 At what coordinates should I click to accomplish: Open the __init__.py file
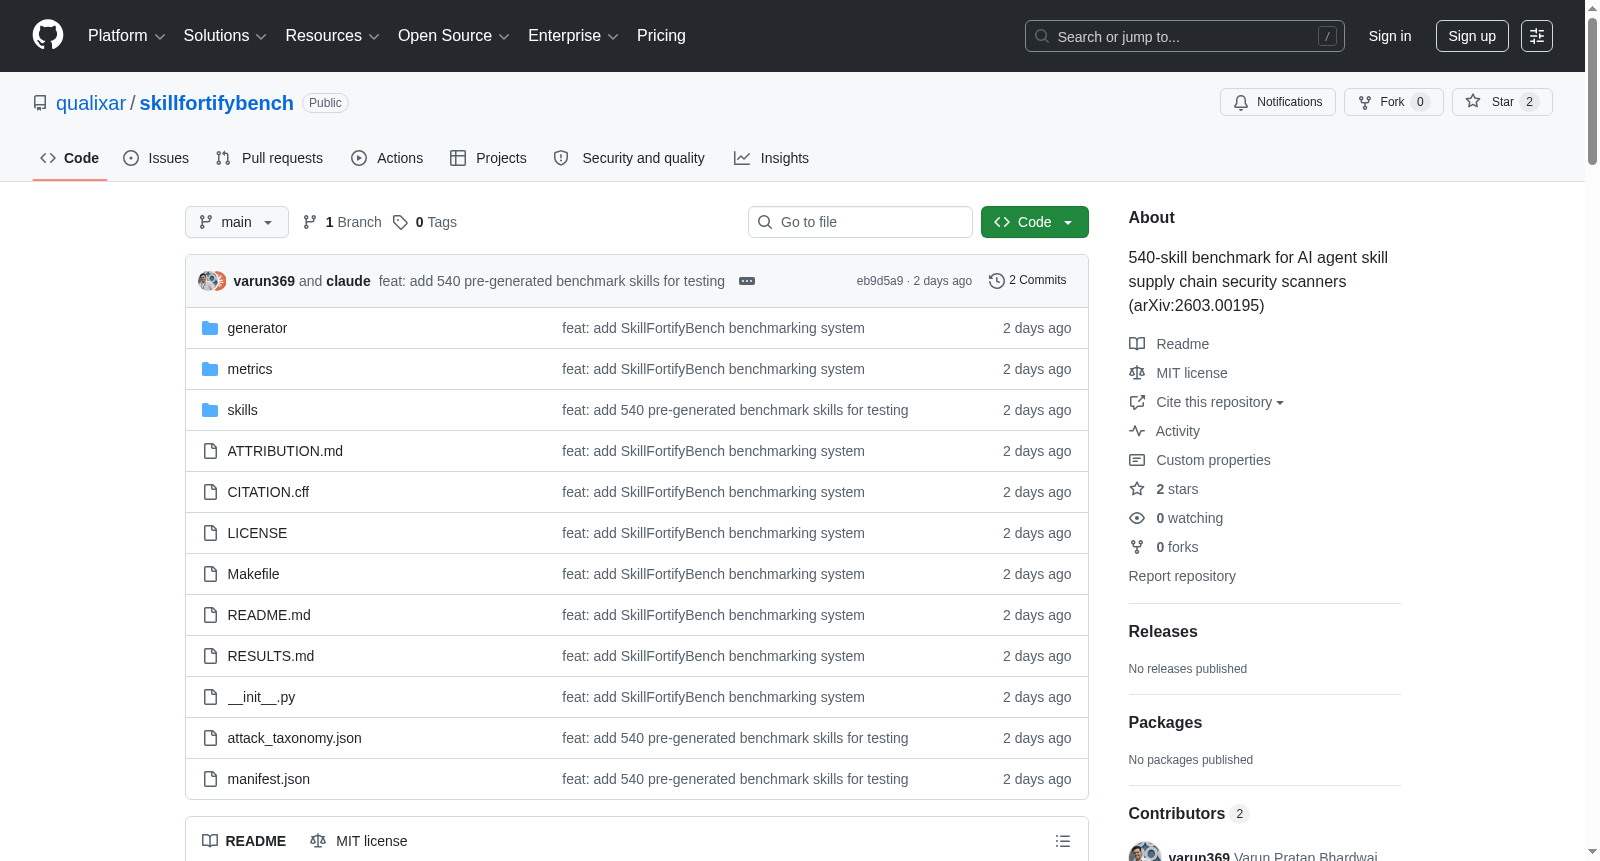[261, 697]
